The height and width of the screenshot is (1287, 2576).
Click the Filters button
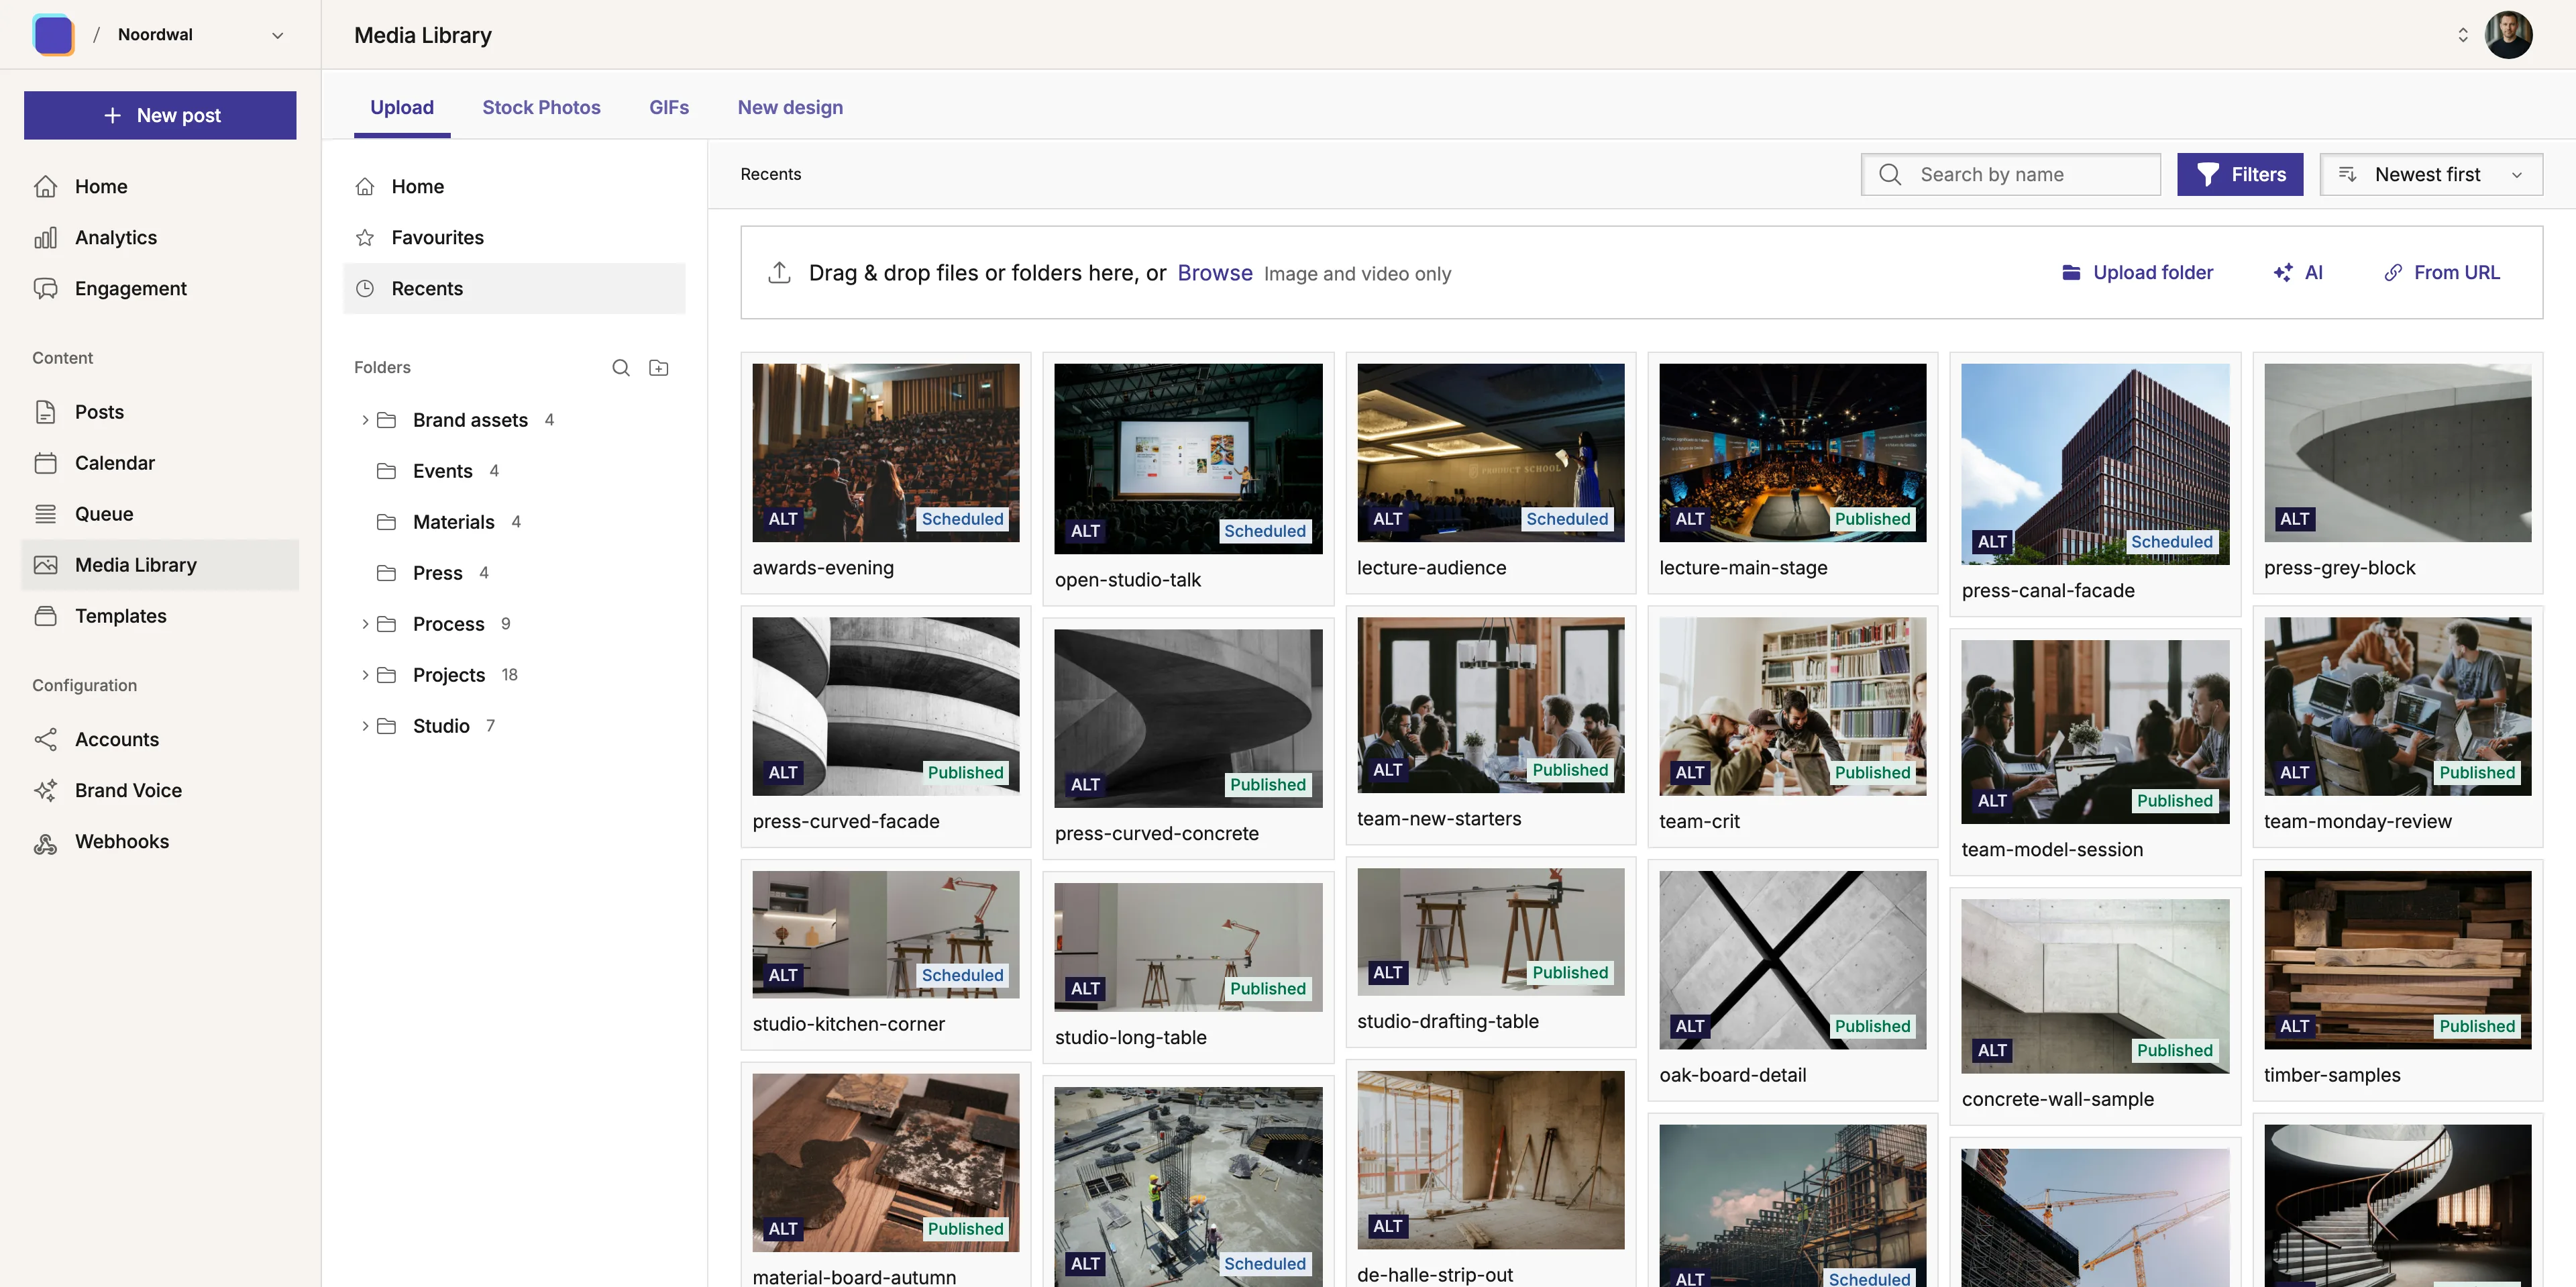pos(2239,174)
